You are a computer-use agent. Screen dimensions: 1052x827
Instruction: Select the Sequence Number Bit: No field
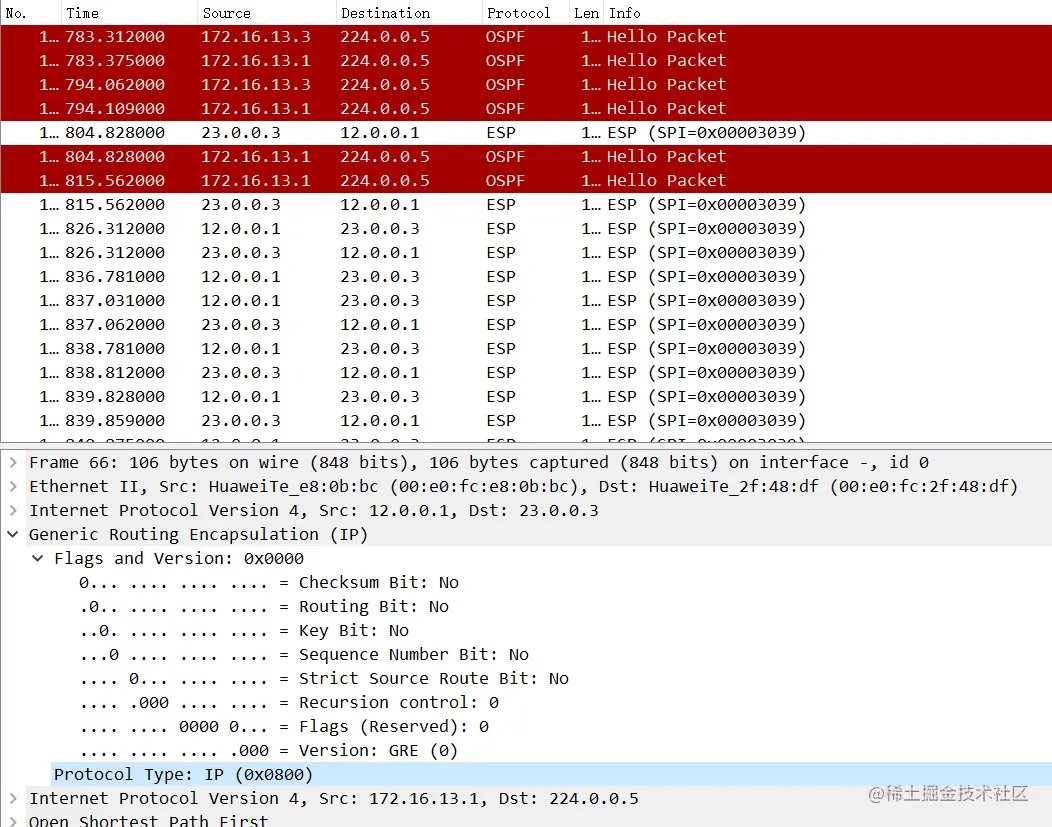(x=304, y=655)
